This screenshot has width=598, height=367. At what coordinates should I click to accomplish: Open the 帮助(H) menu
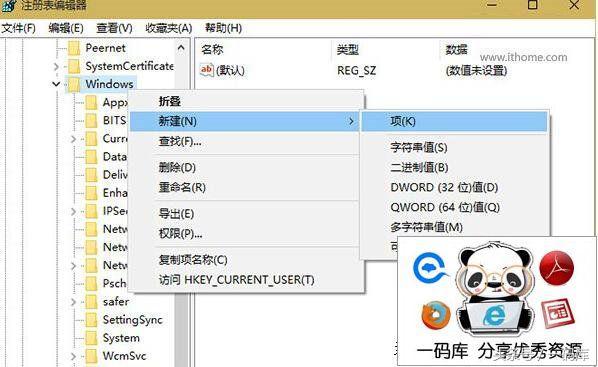[x=223, y=28]
